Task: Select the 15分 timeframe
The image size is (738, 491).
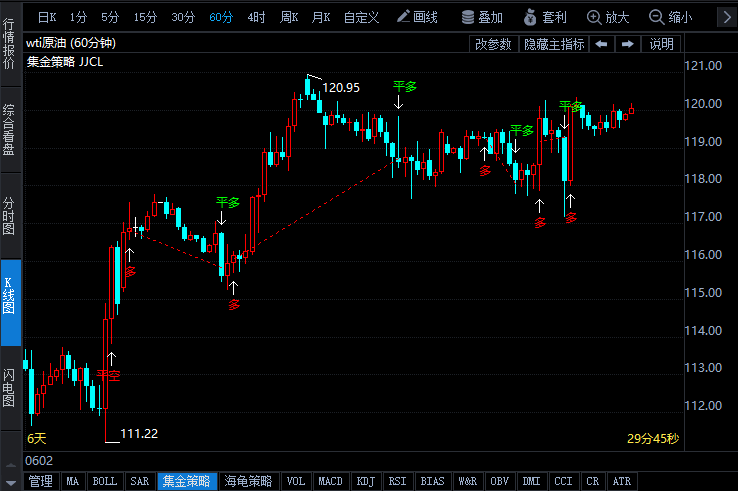Action: click(145, 17)
